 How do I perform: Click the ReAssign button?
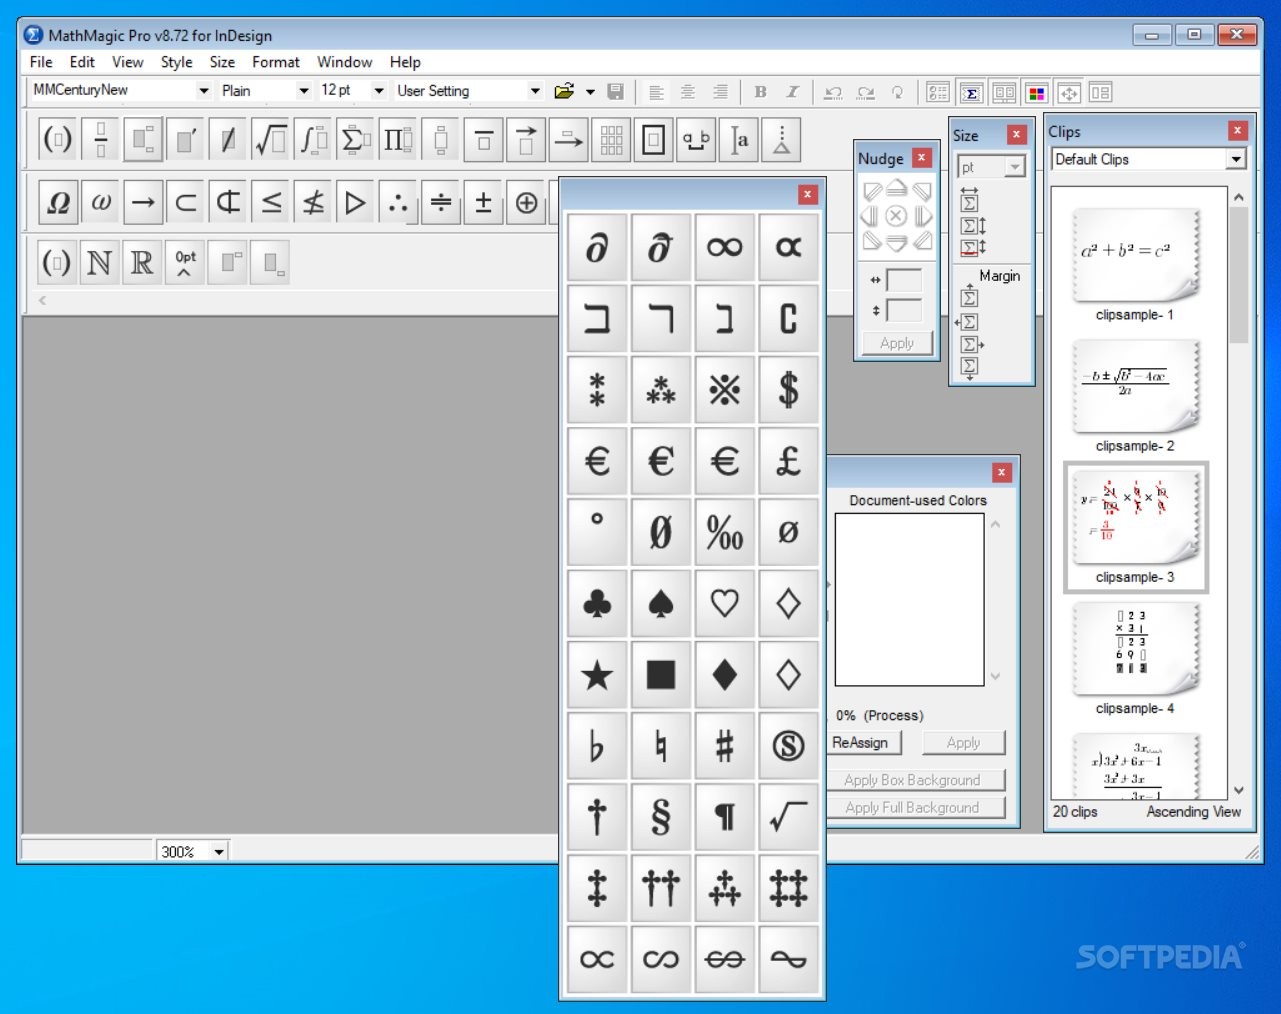pyautogui.click(x=863, y=743)
